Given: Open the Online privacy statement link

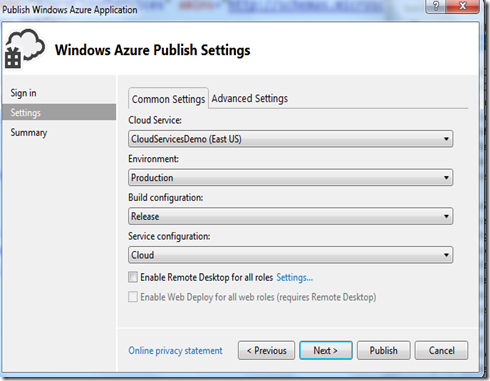Looking at the screenshot, I should click(x=175, y=351).
